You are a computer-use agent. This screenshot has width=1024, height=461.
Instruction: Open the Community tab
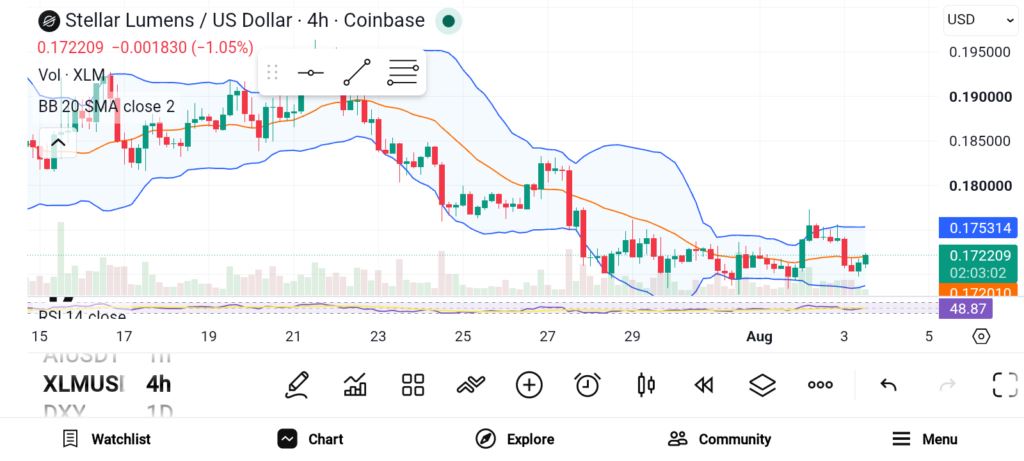coord(719,439)
